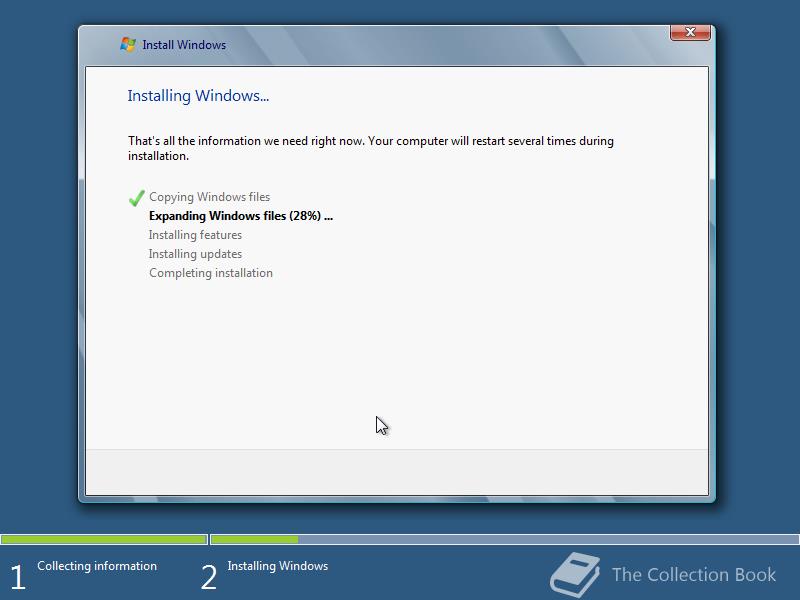Click the 'Collecting information' stage label
The width and height of the screenshot is (800, 600).
(x=97, y=566)
